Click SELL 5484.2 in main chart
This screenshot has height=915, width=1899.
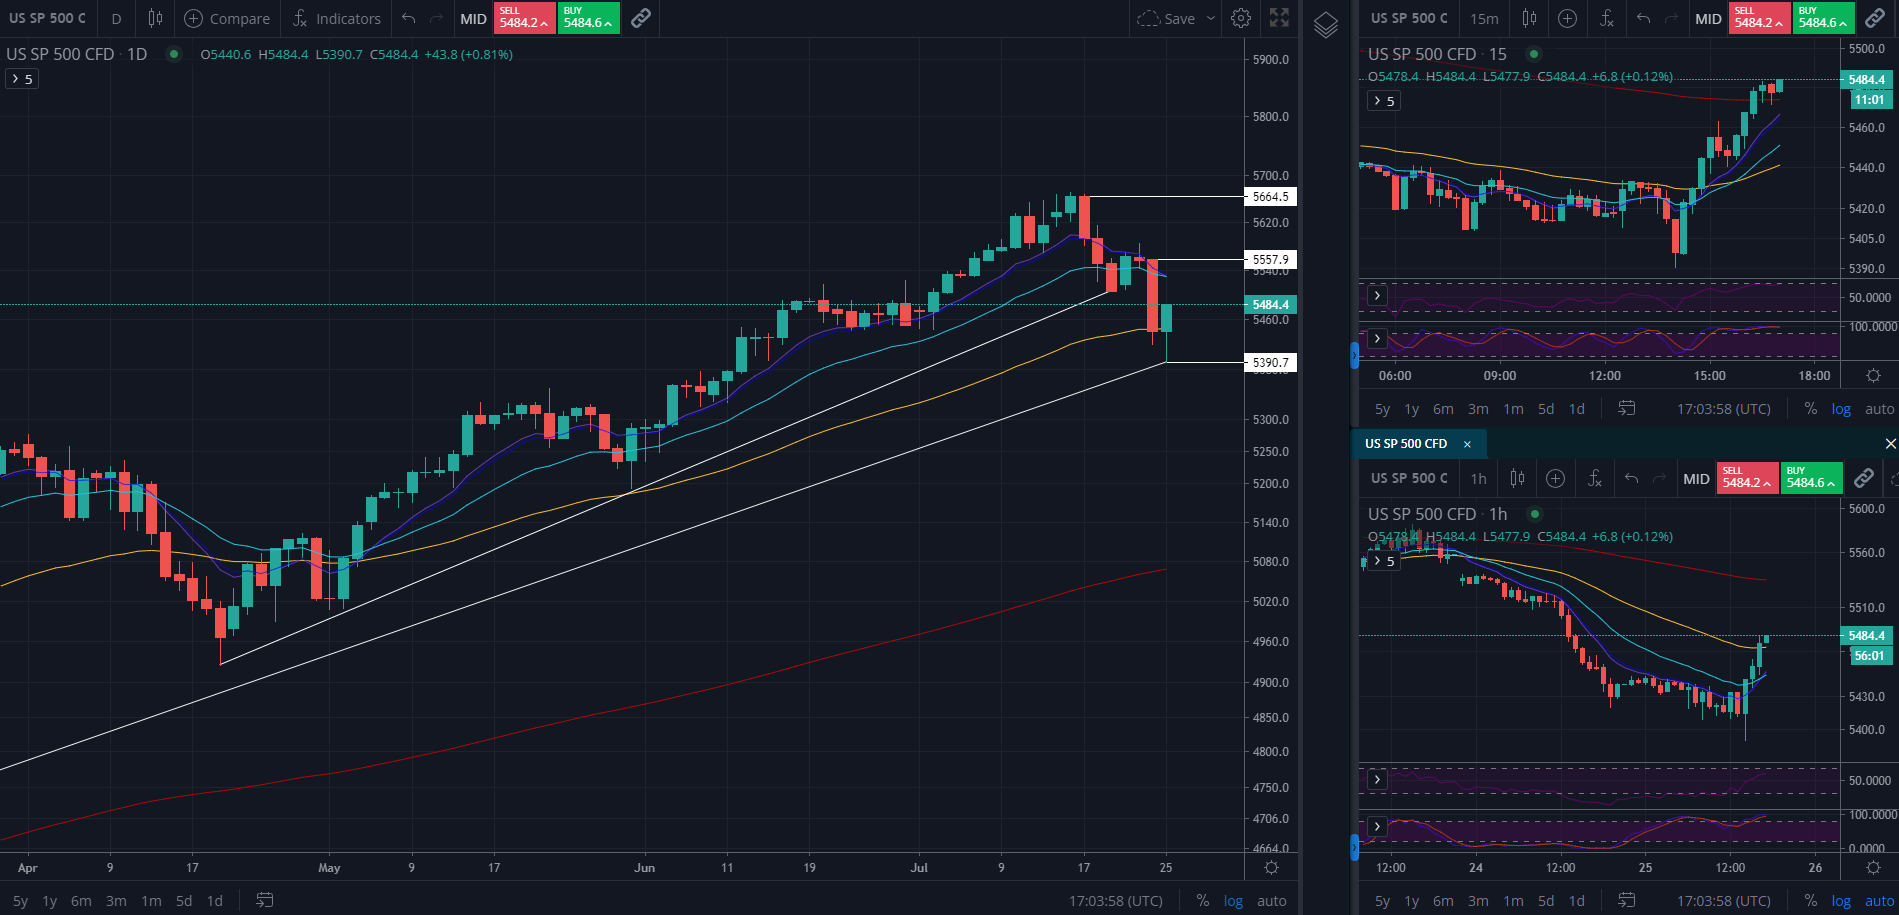click(524, 18)
